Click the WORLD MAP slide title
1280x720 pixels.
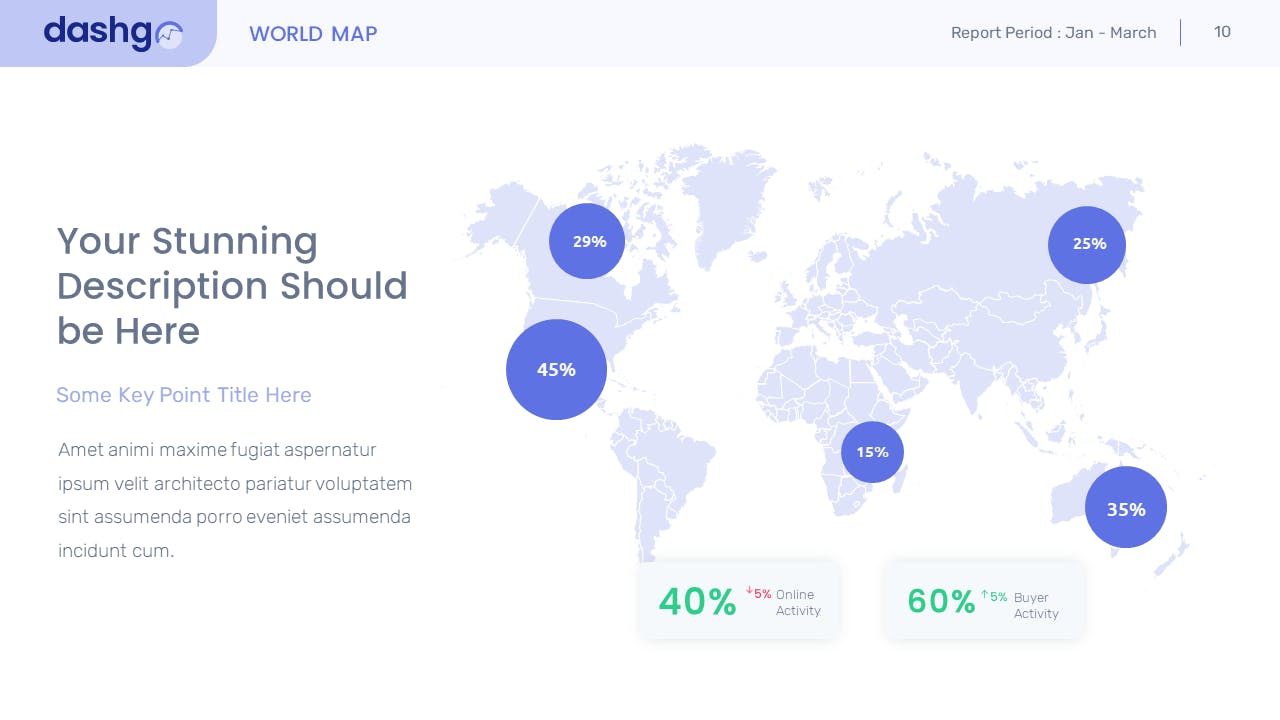313,34
